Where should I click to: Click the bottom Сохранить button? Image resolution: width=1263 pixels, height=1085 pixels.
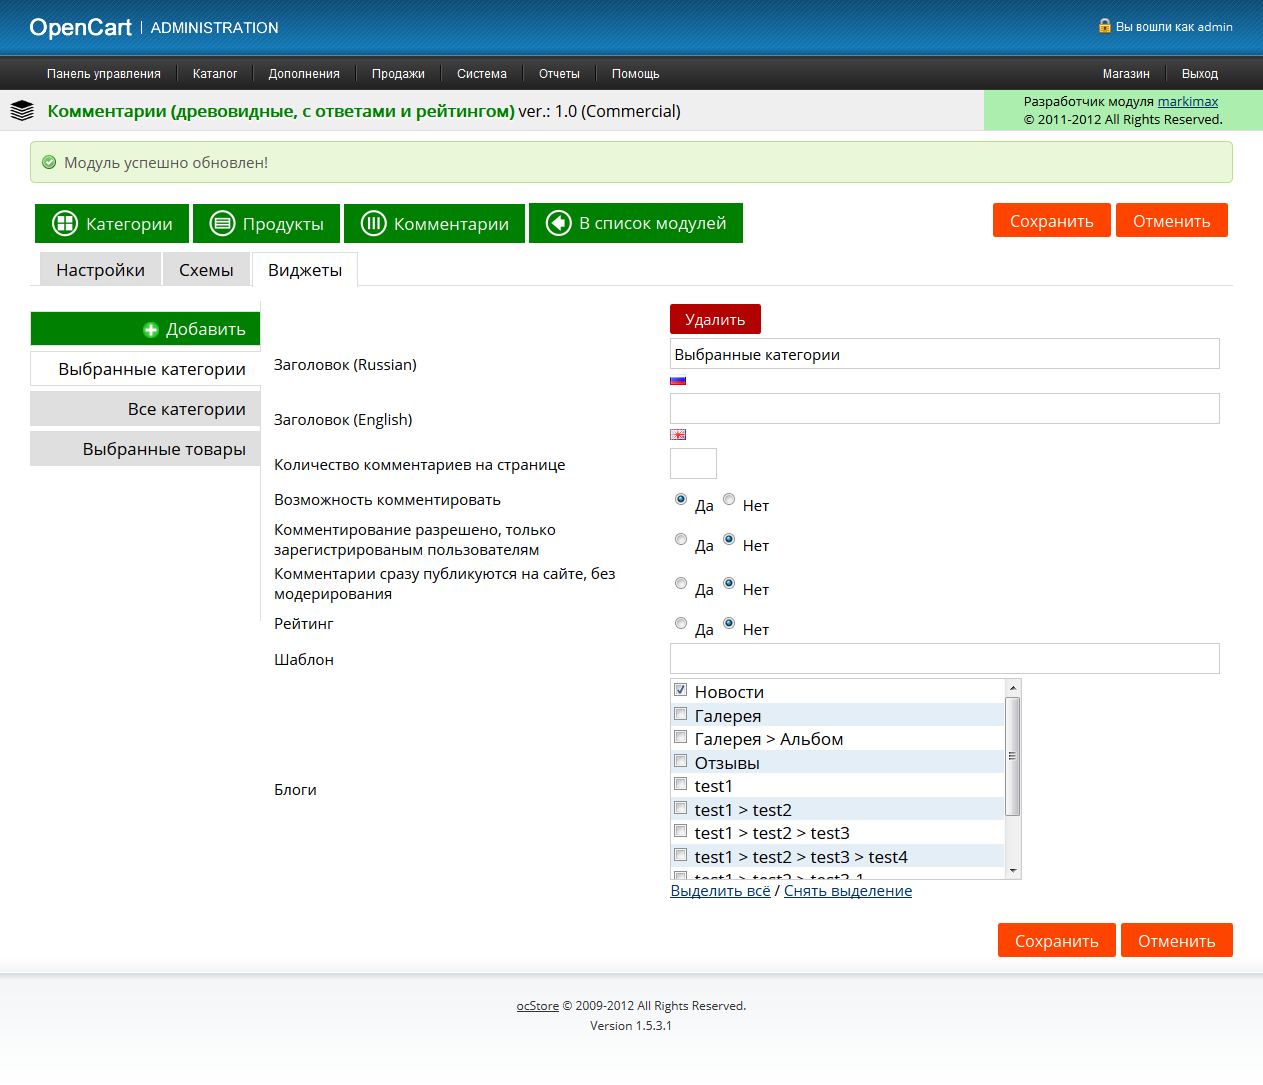pyautogui.click(x=1057, y=941)
